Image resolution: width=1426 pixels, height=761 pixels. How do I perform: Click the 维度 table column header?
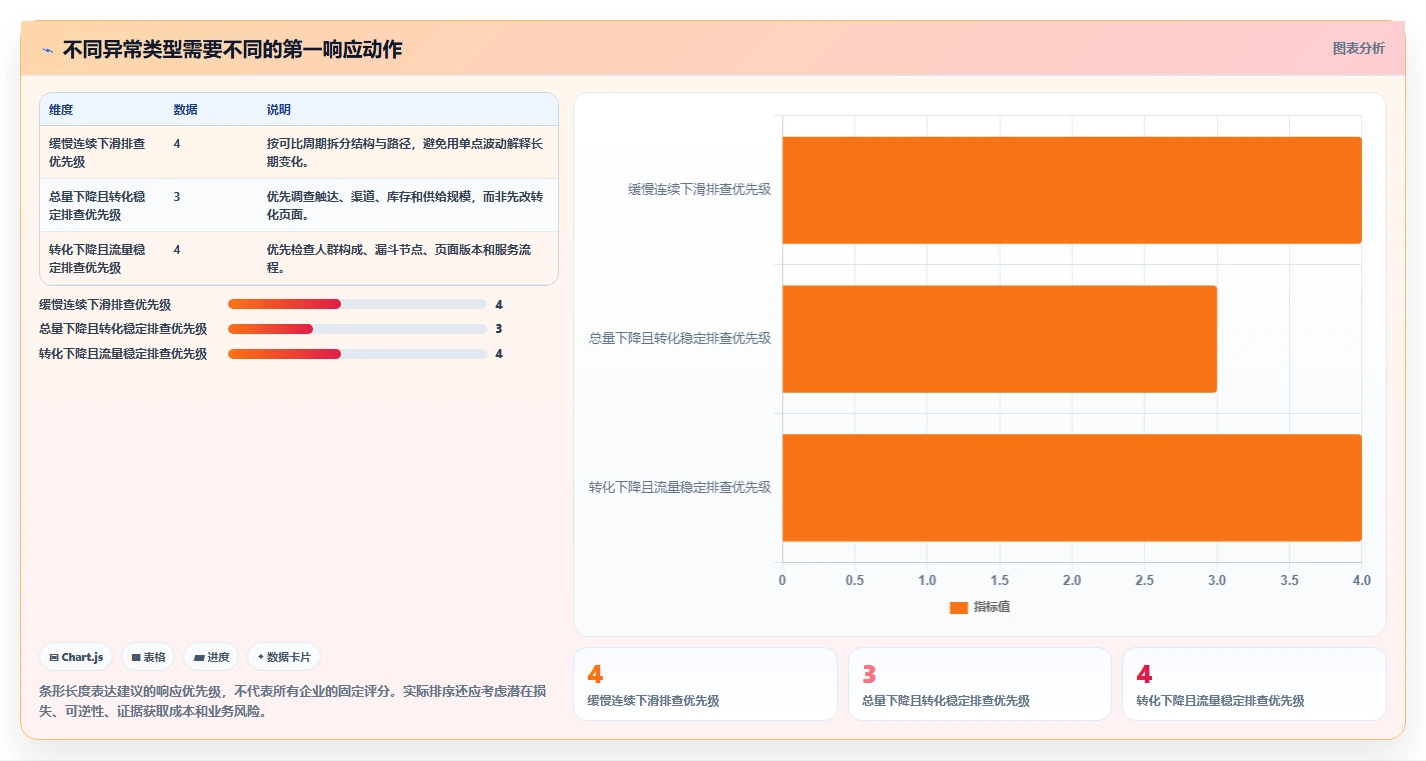pyautogui.click(x=61, y=110)
